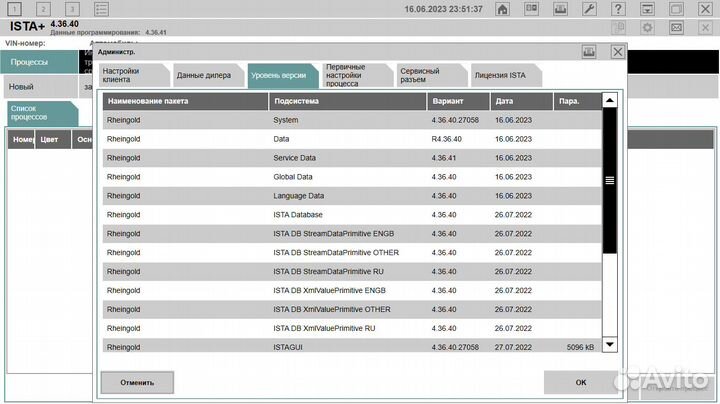Select ISTA DB StreamDataPrimitive RU row

(352, 271)
